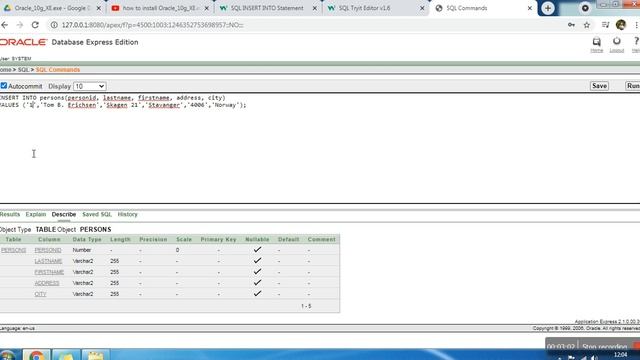Switch to the Oracle_10g_XE.exe Google tab
Screen dimensions: 640x360
coord(52,8)
